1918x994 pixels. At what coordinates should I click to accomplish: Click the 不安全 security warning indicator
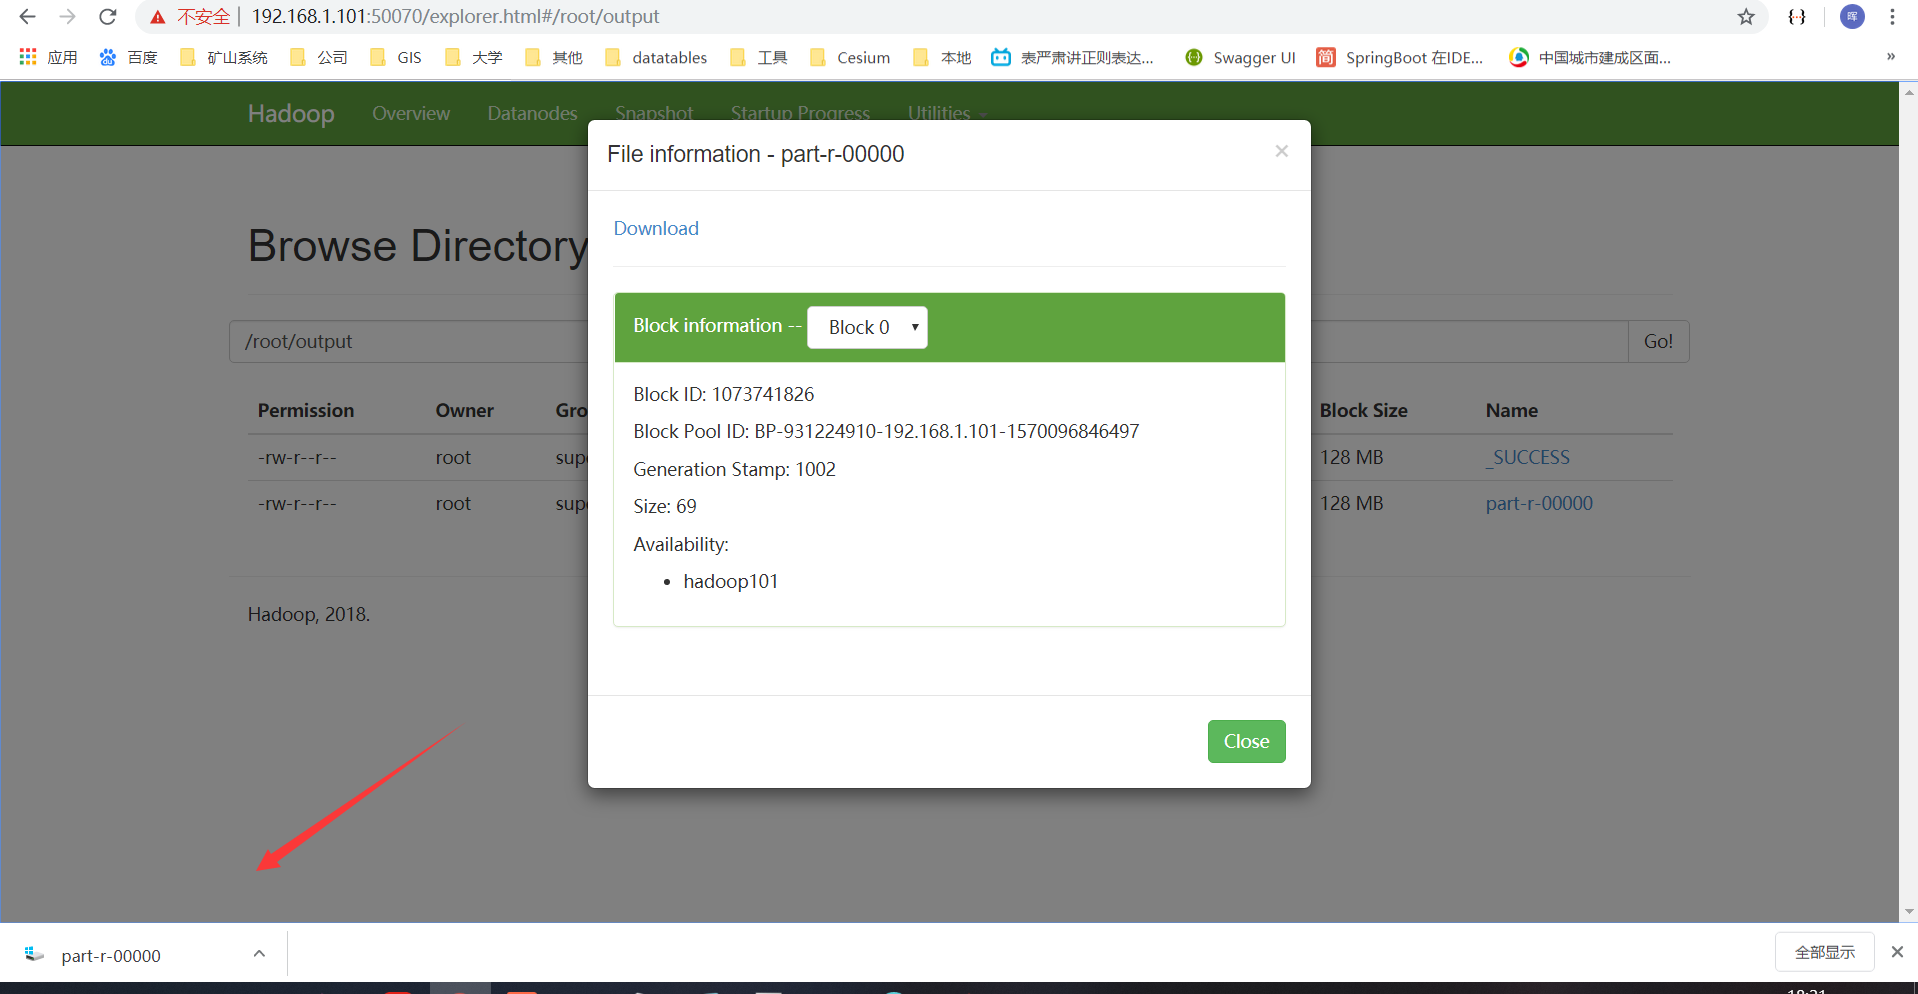click(187, 16)
